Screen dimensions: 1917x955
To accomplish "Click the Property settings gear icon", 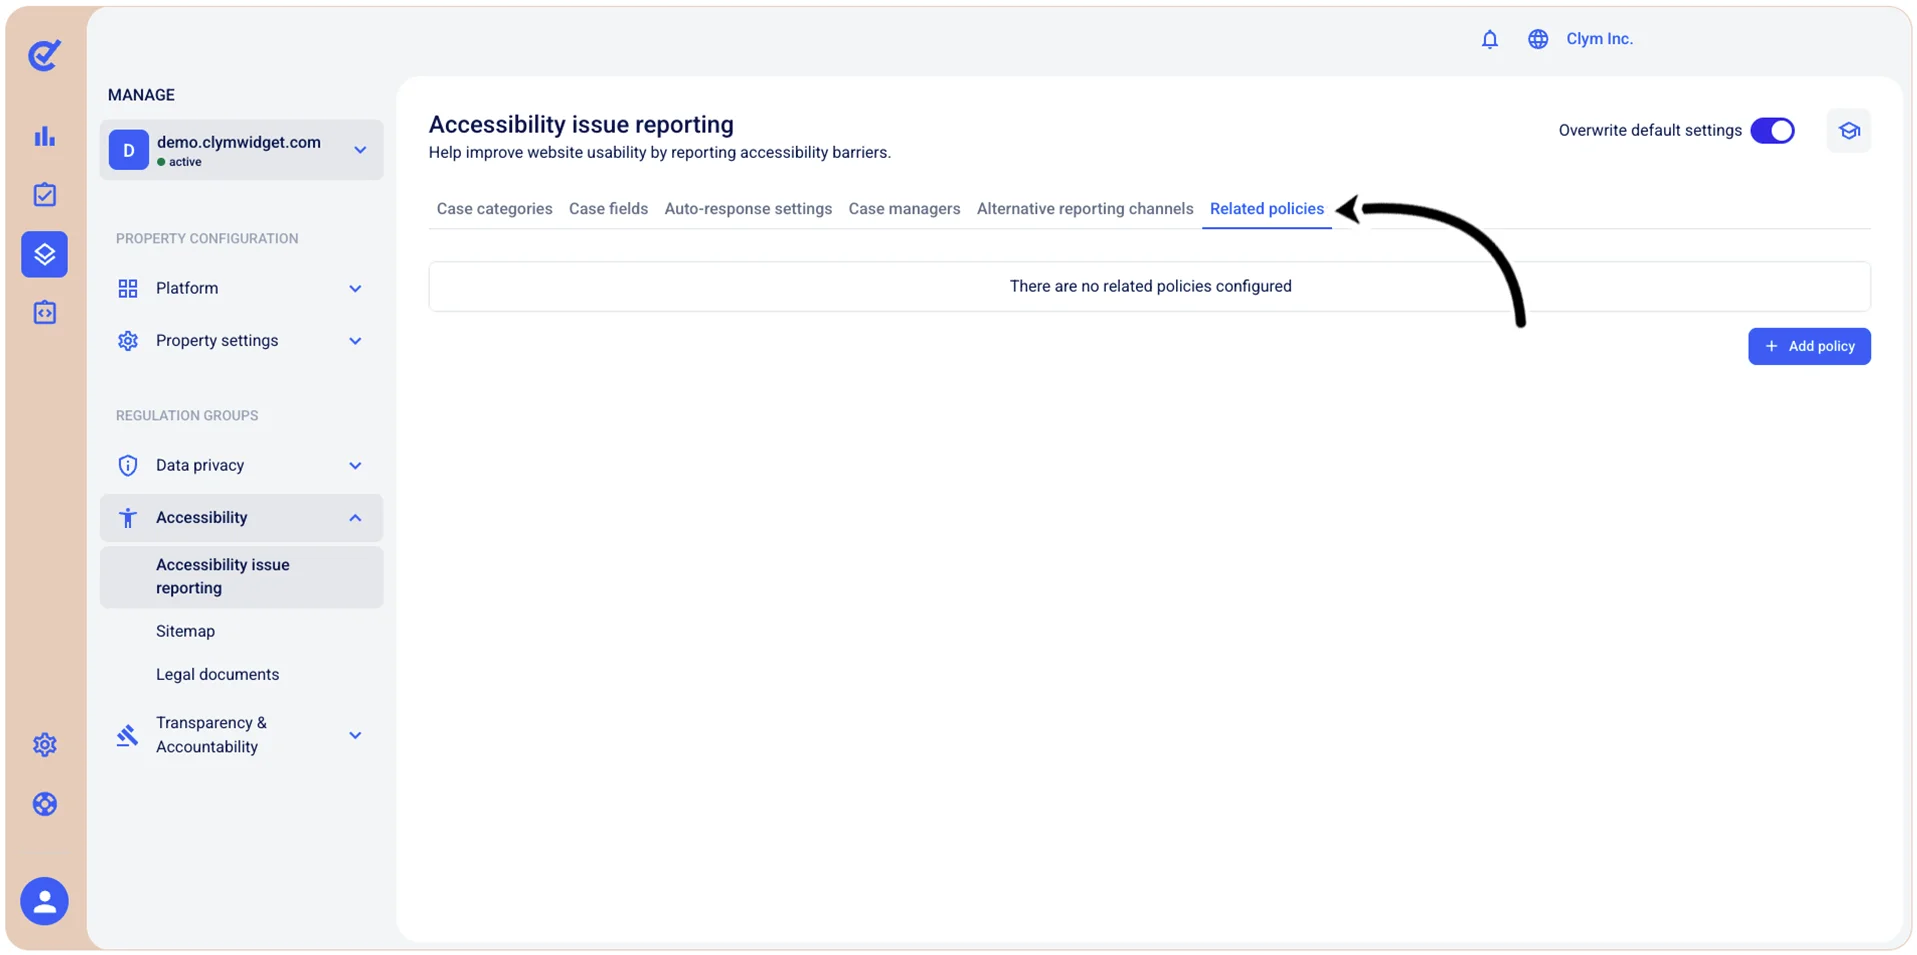I will pos(128,341).
